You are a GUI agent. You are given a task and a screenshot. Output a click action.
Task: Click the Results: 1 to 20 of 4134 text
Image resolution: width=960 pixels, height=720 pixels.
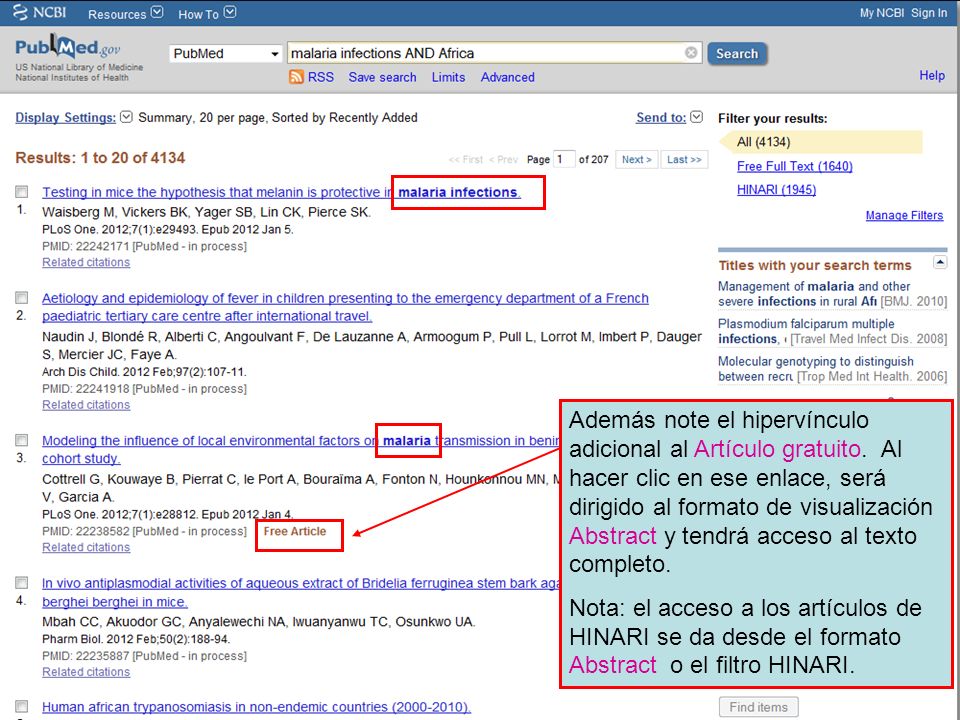point(100,158)
